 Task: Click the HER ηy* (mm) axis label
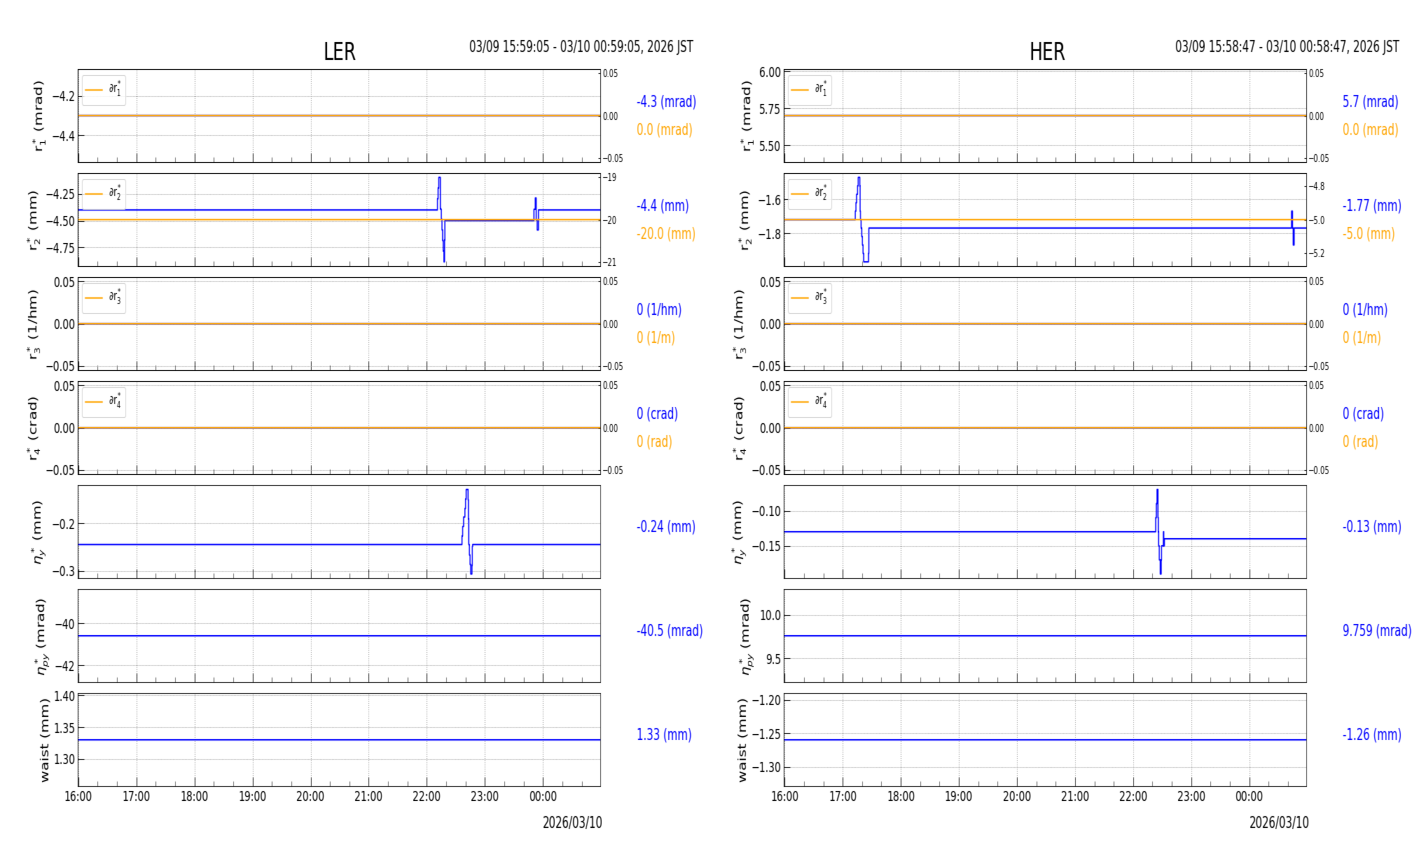[740, 532]
